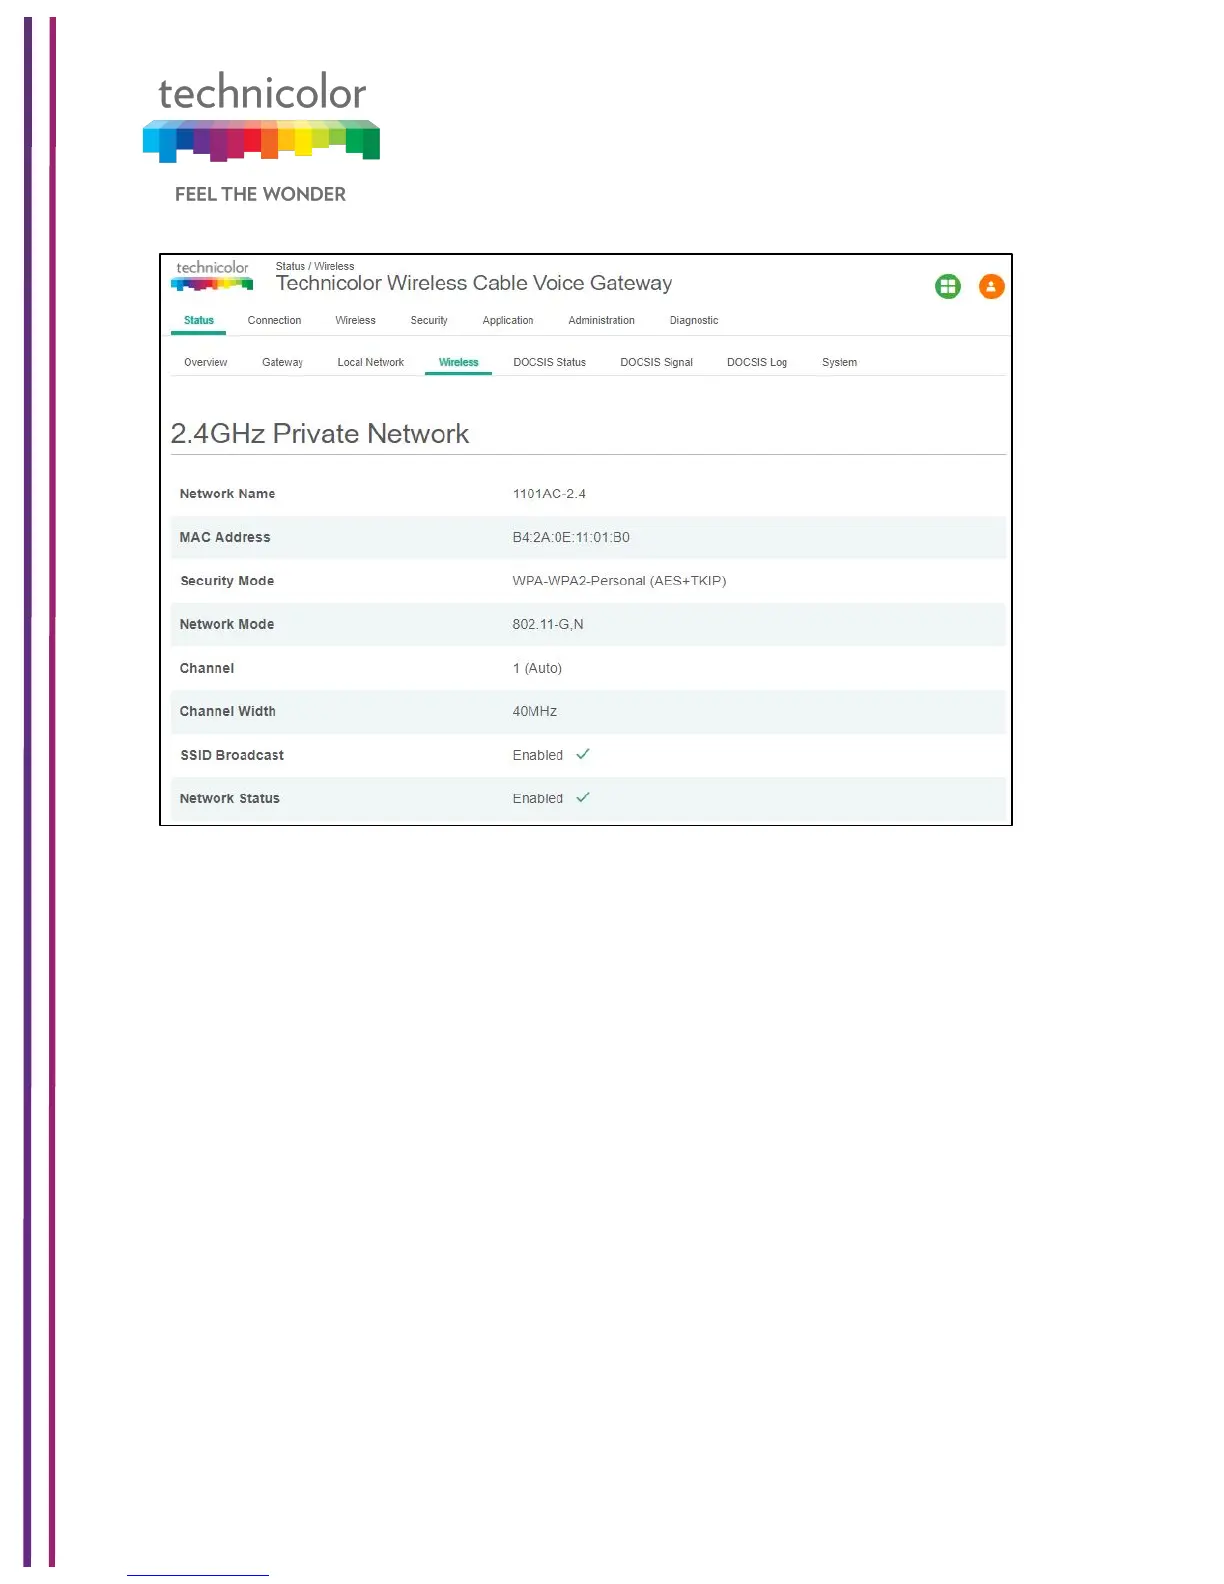Click the Enabled text beside Network Status
This screenshot has width=1224, height=1584.
(x=538, y=798)
